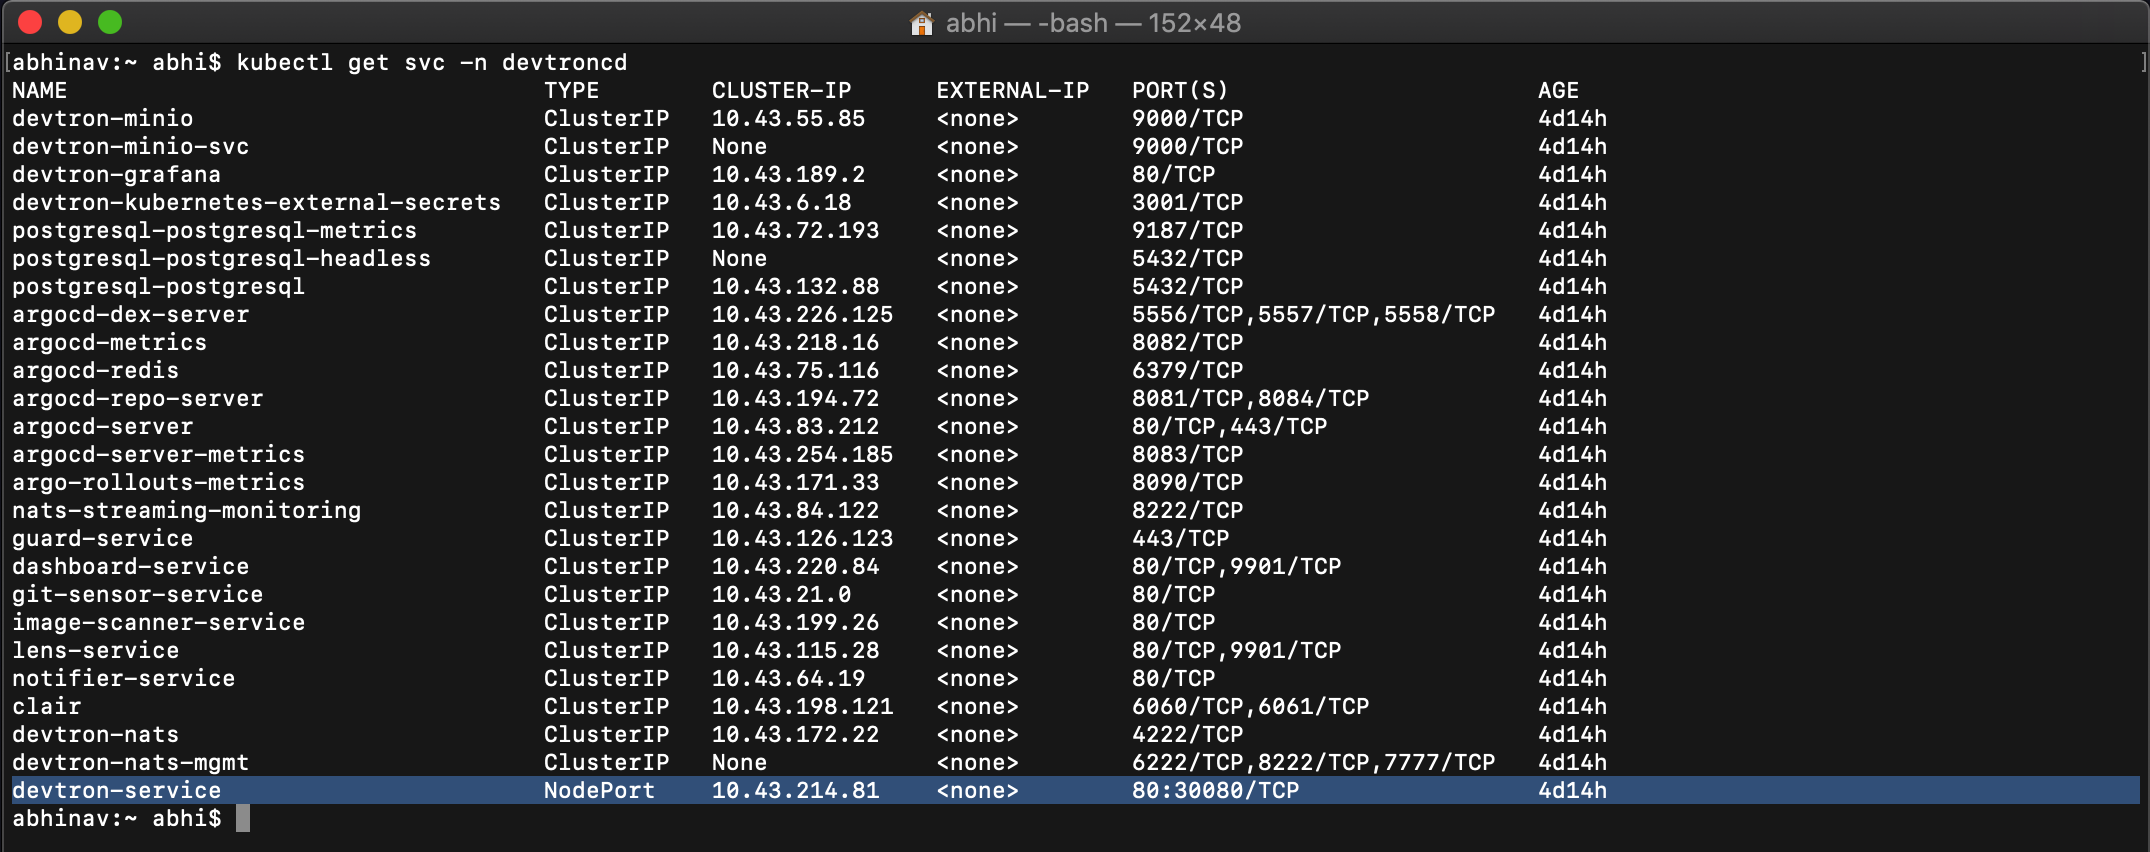The height and width of the screenshot is (852, 2150).
Task: Click the window title 'abhi — -bash — 152×48'
Action: 1092,22
